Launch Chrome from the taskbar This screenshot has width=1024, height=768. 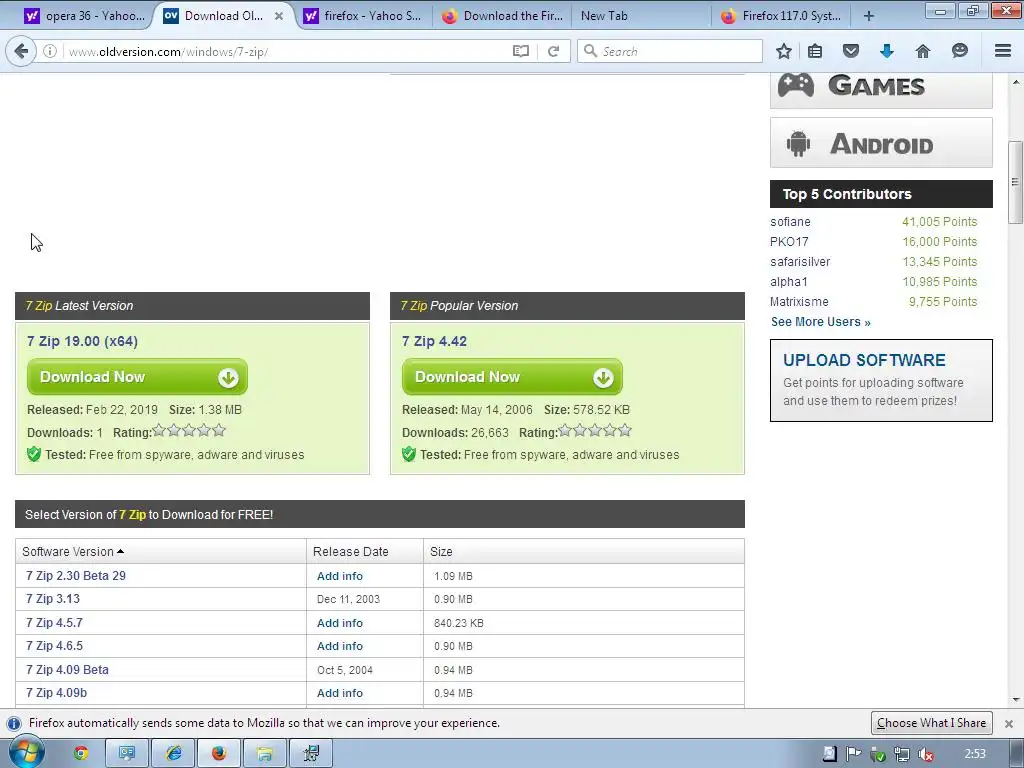(81, 753)
